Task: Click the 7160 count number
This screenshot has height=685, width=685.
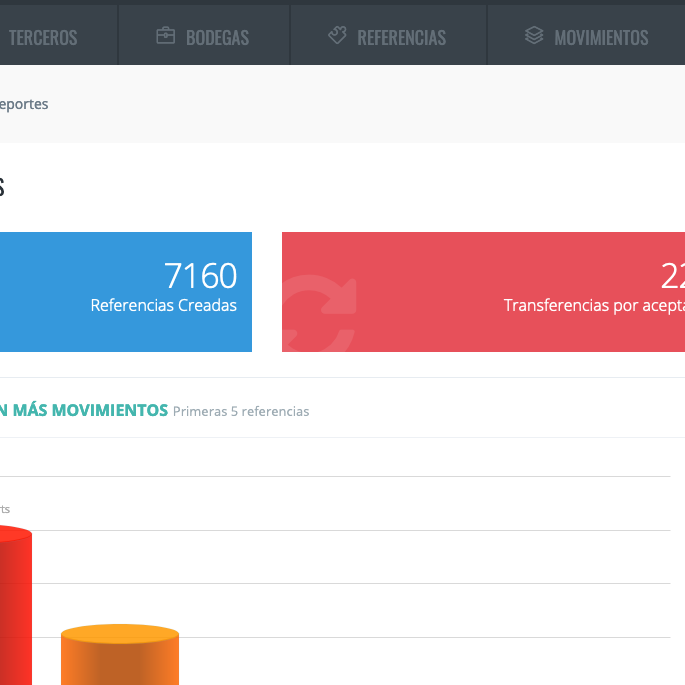Action: pyautogui.click(x=200, y=275)
